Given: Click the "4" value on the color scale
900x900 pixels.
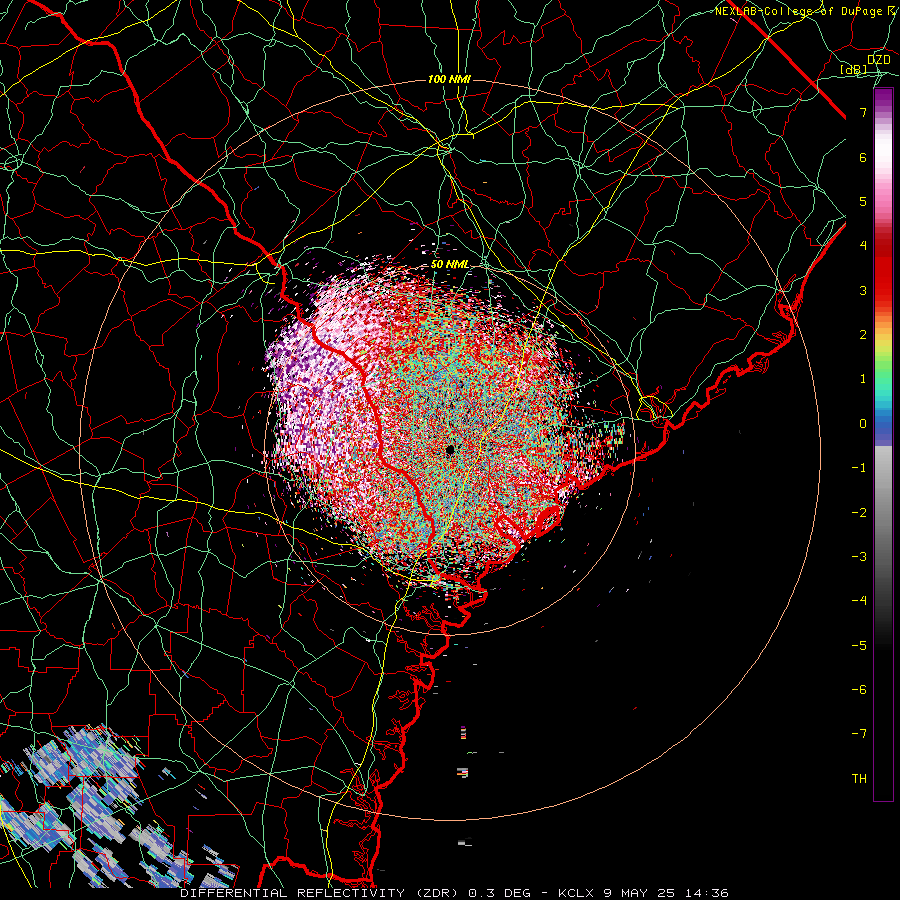Looking at the screenshot, I should (863, 246).
